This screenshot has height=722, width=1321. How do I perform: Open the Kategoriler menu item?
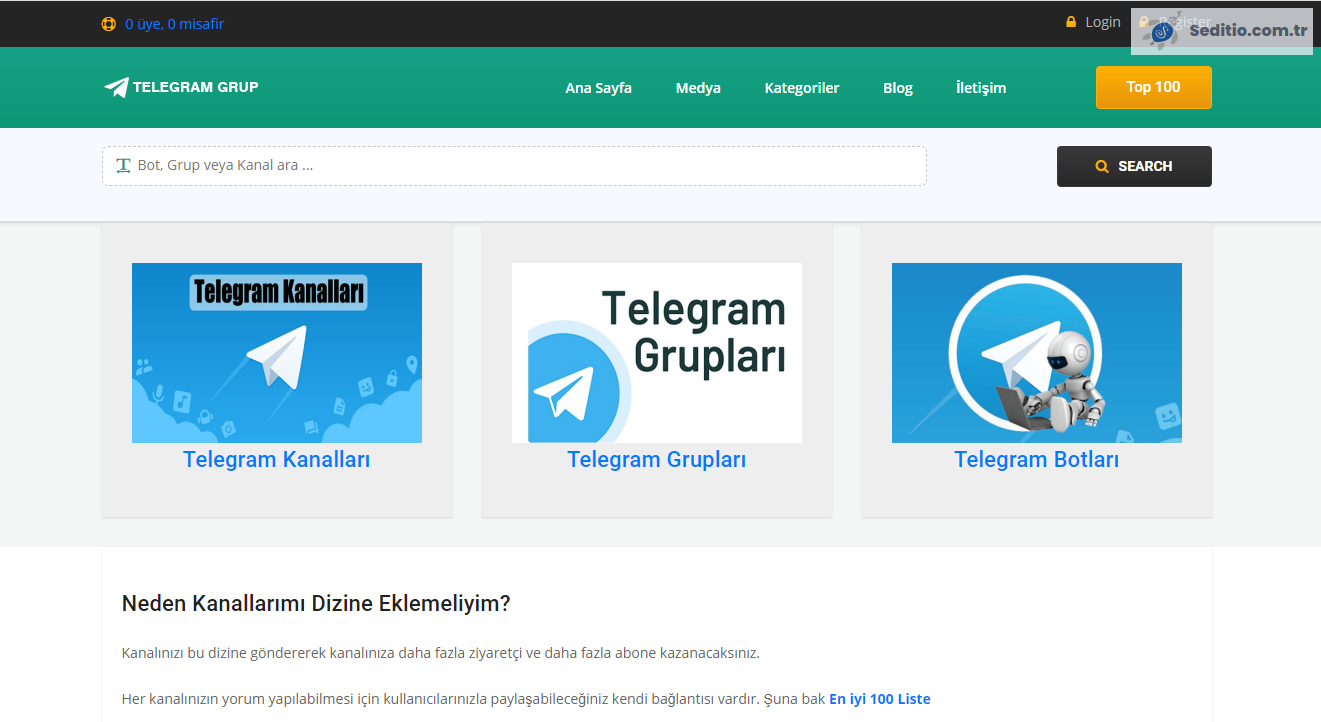coord(802,88)
